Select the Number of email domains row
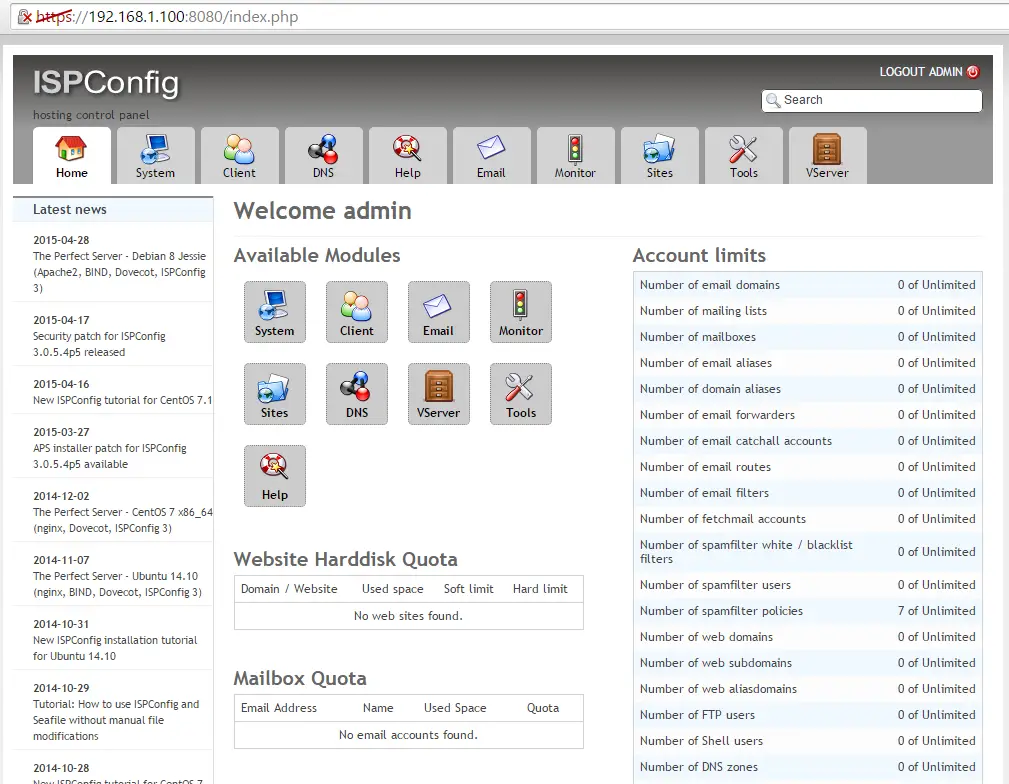 point(808,285)
